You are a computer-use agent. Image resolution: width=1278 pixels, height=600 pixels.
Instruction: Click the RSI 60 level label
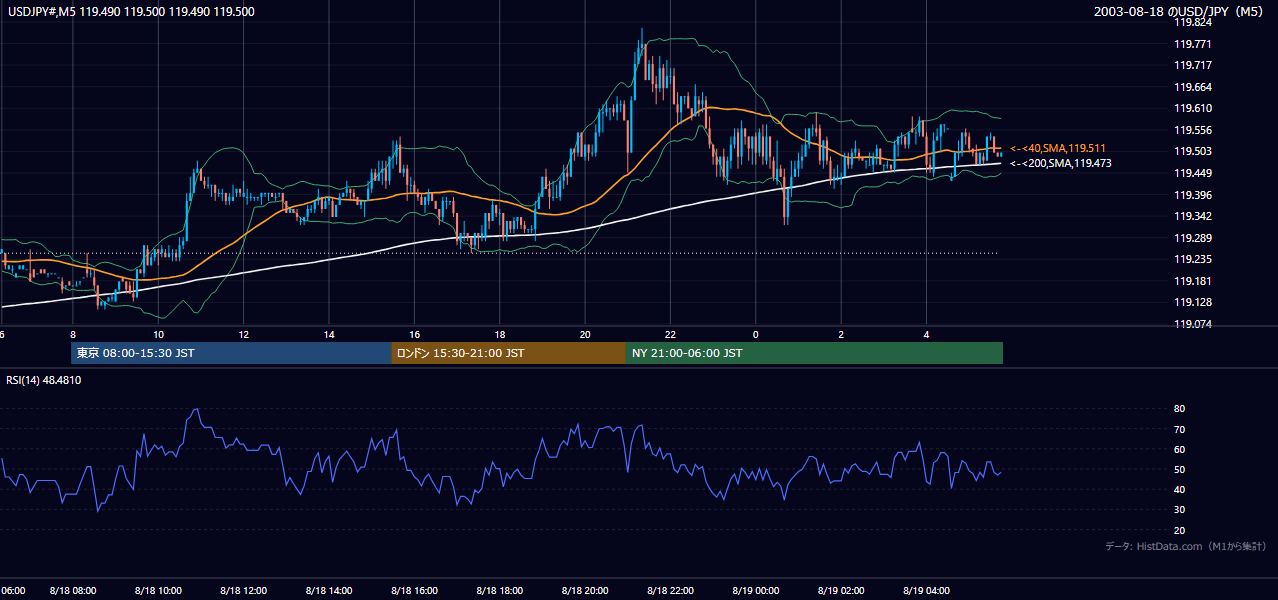[1180, 449]
